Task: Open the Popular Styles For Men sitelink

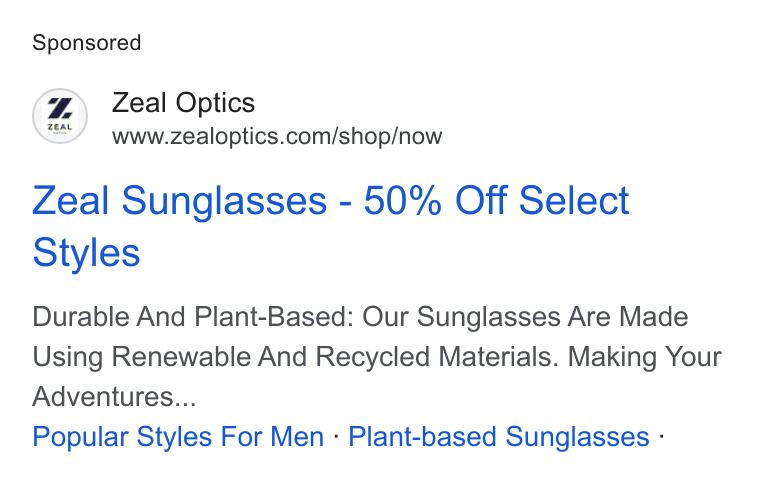Action: (x=178, y=436)
